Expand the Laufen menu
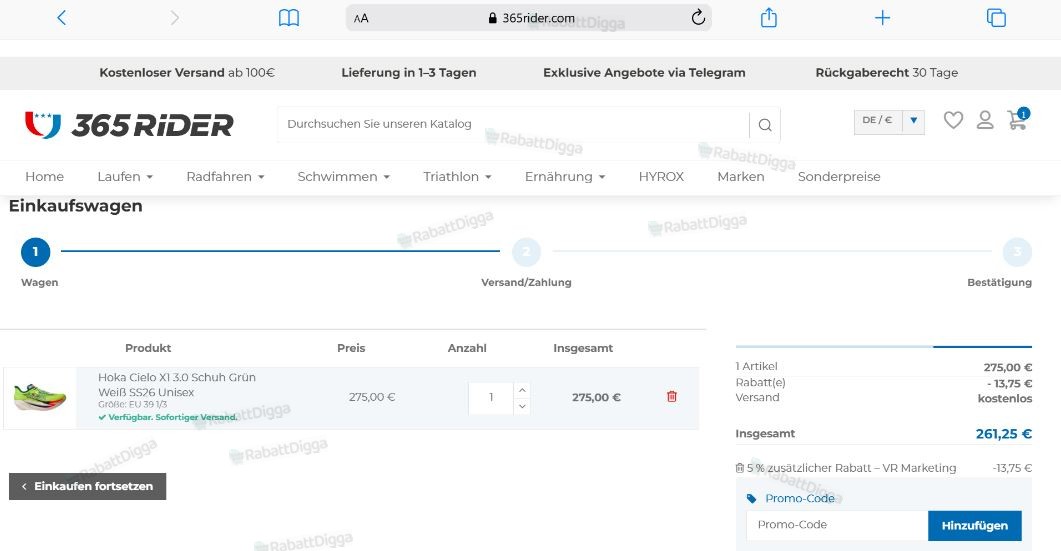 [x=125, y=177]
